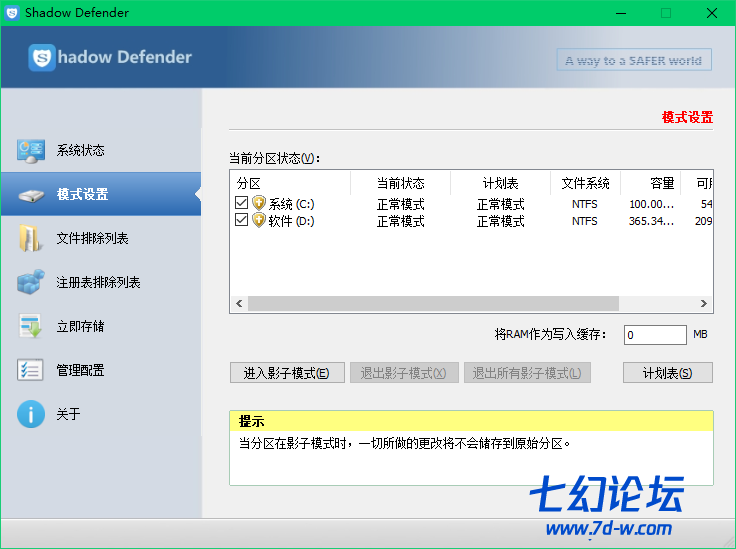Open 管理配置 page
The width and height of the screenshot is (736, 549).
101,370
